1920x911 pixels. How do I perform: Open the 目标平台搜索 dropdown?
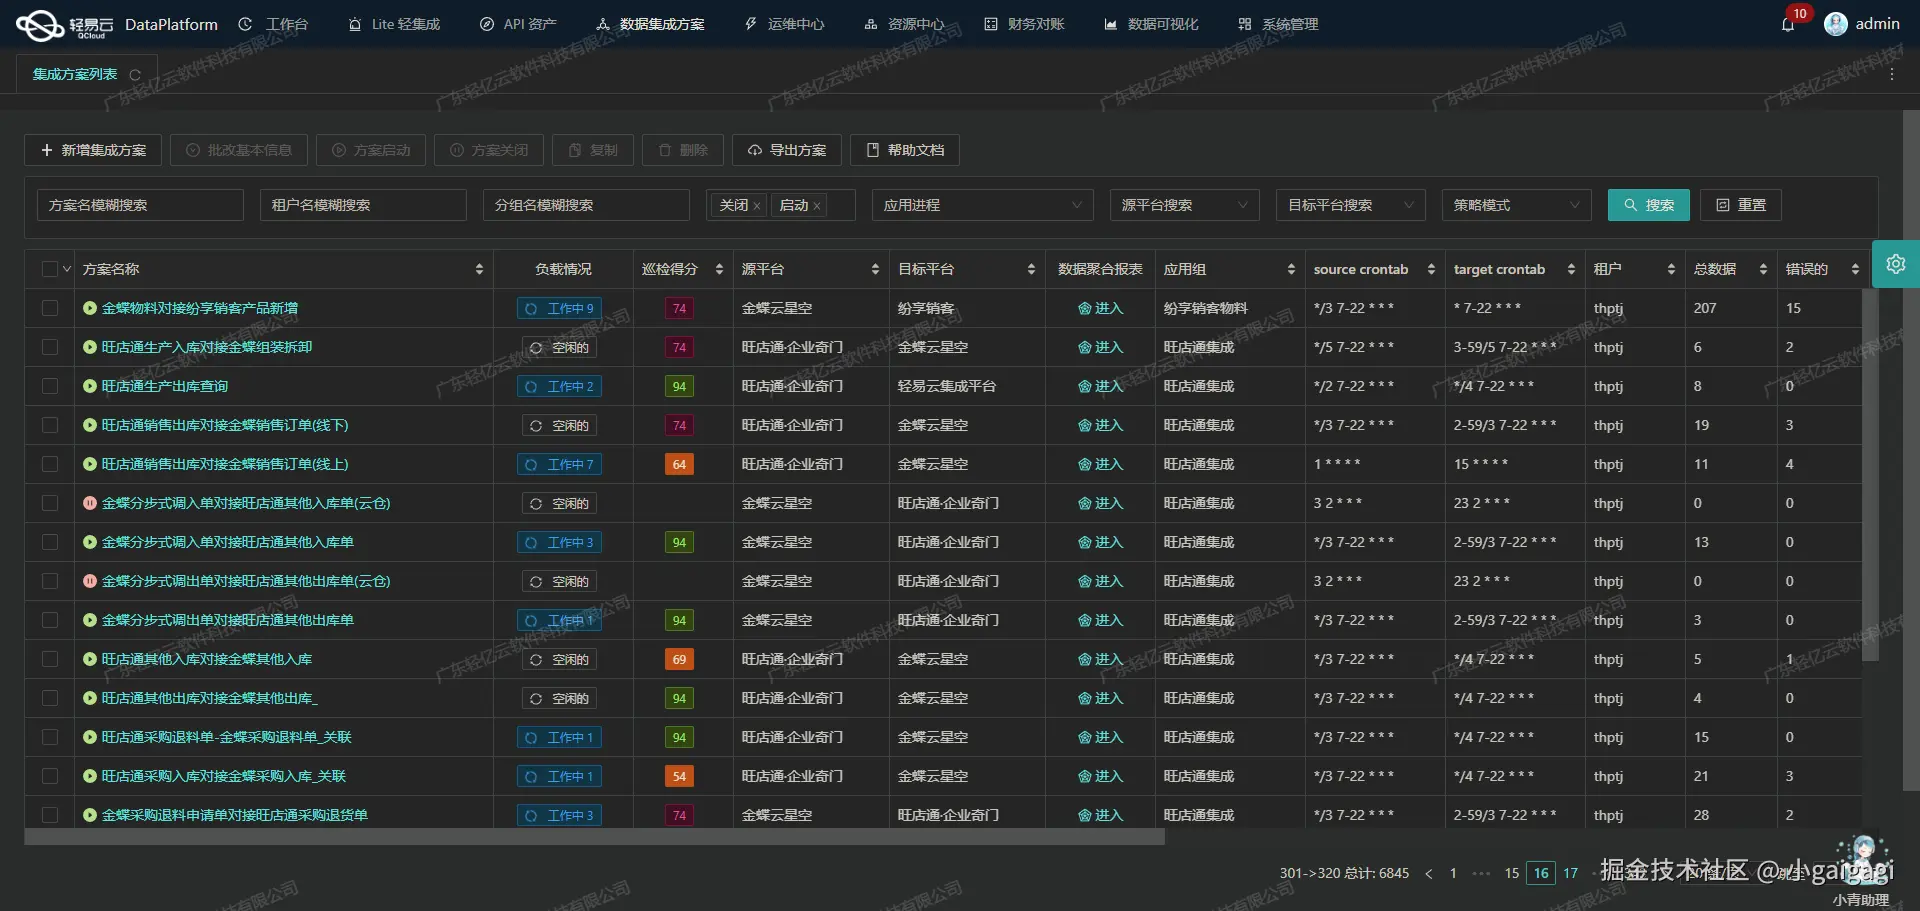click(x=1350, y=204)
